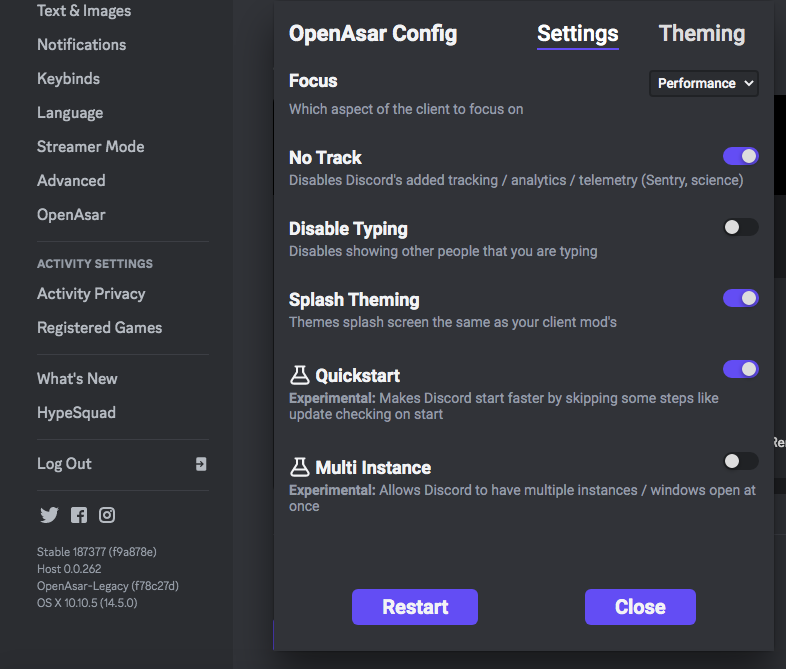The image size is (786, 669).
Task: Turn off Splash Theming switch
Action: [740, 298]
